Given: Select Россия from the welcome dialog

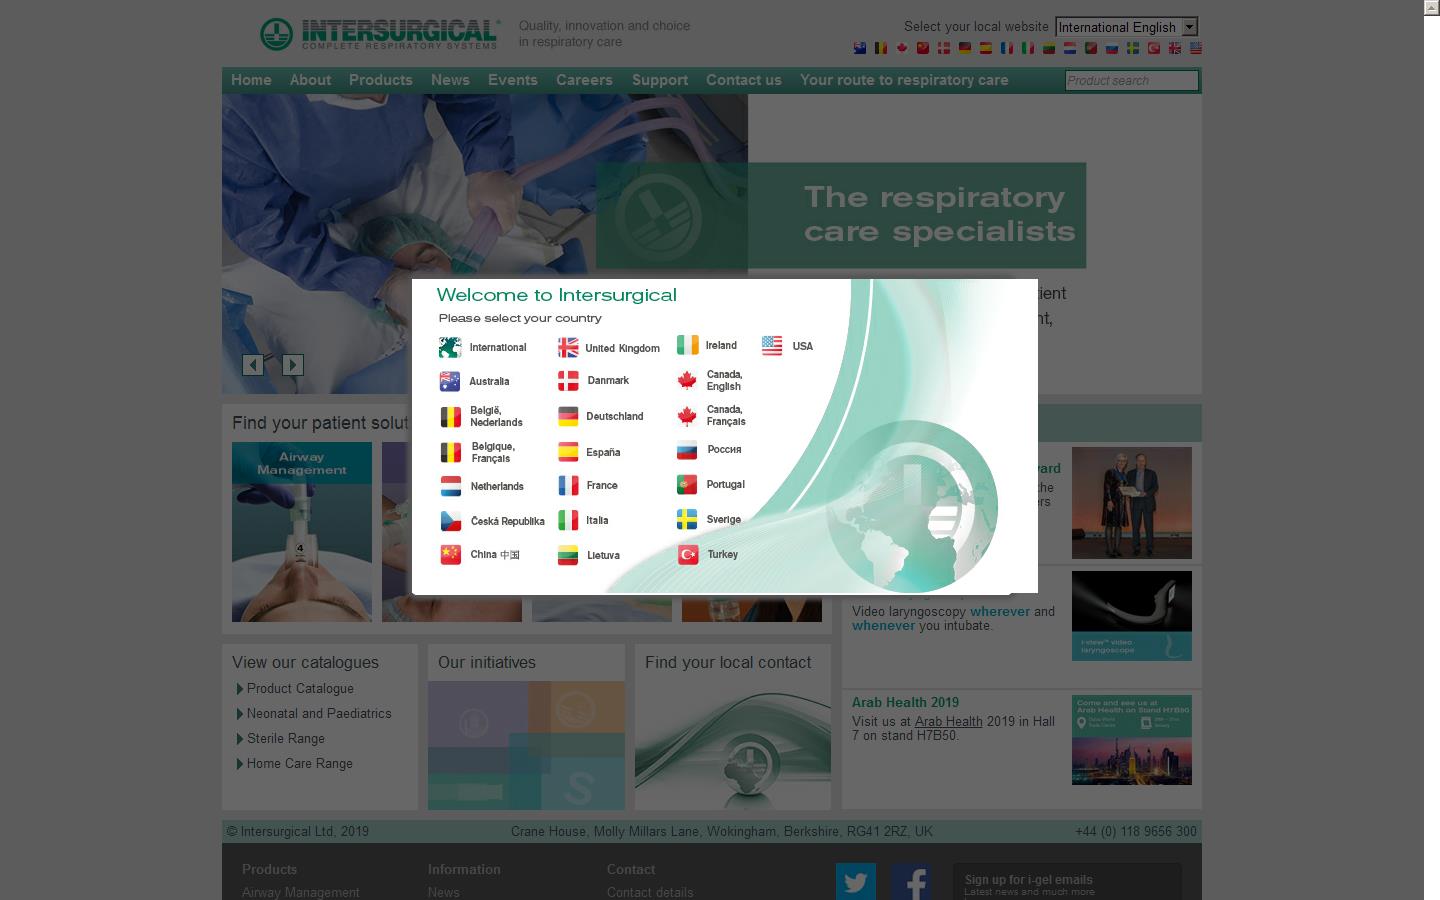Looking at the screenshot, I should [688, 450].
